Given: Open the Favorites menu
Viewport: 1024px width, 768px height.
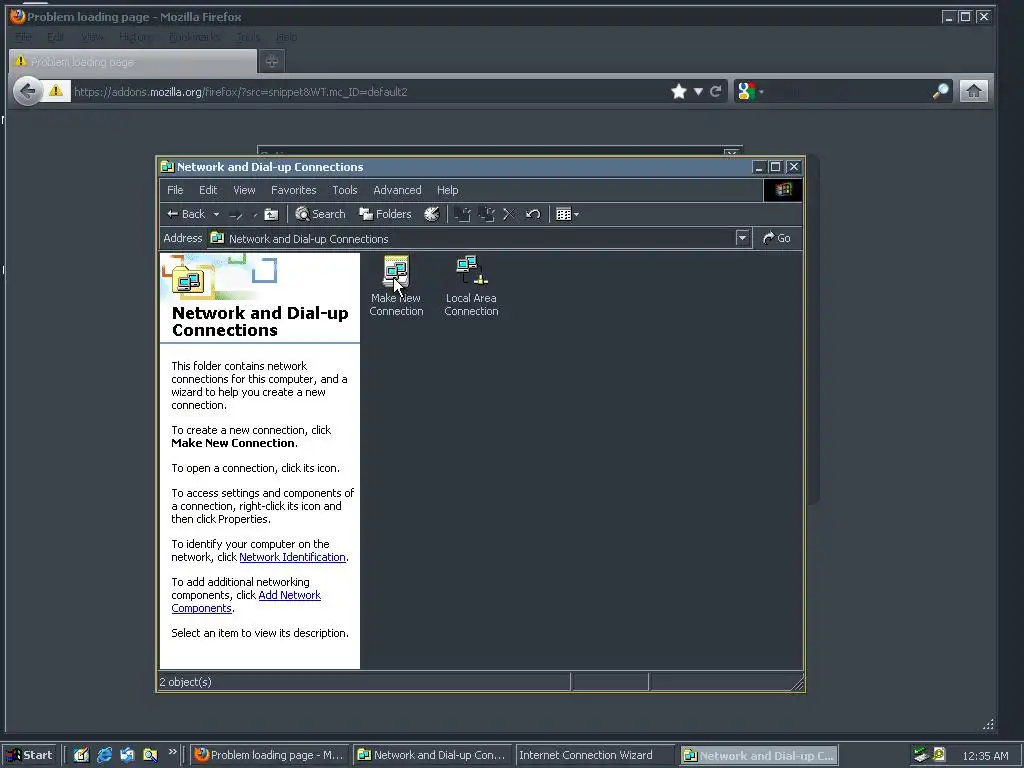Looking at the screenshot, I should tap(293, 190).
